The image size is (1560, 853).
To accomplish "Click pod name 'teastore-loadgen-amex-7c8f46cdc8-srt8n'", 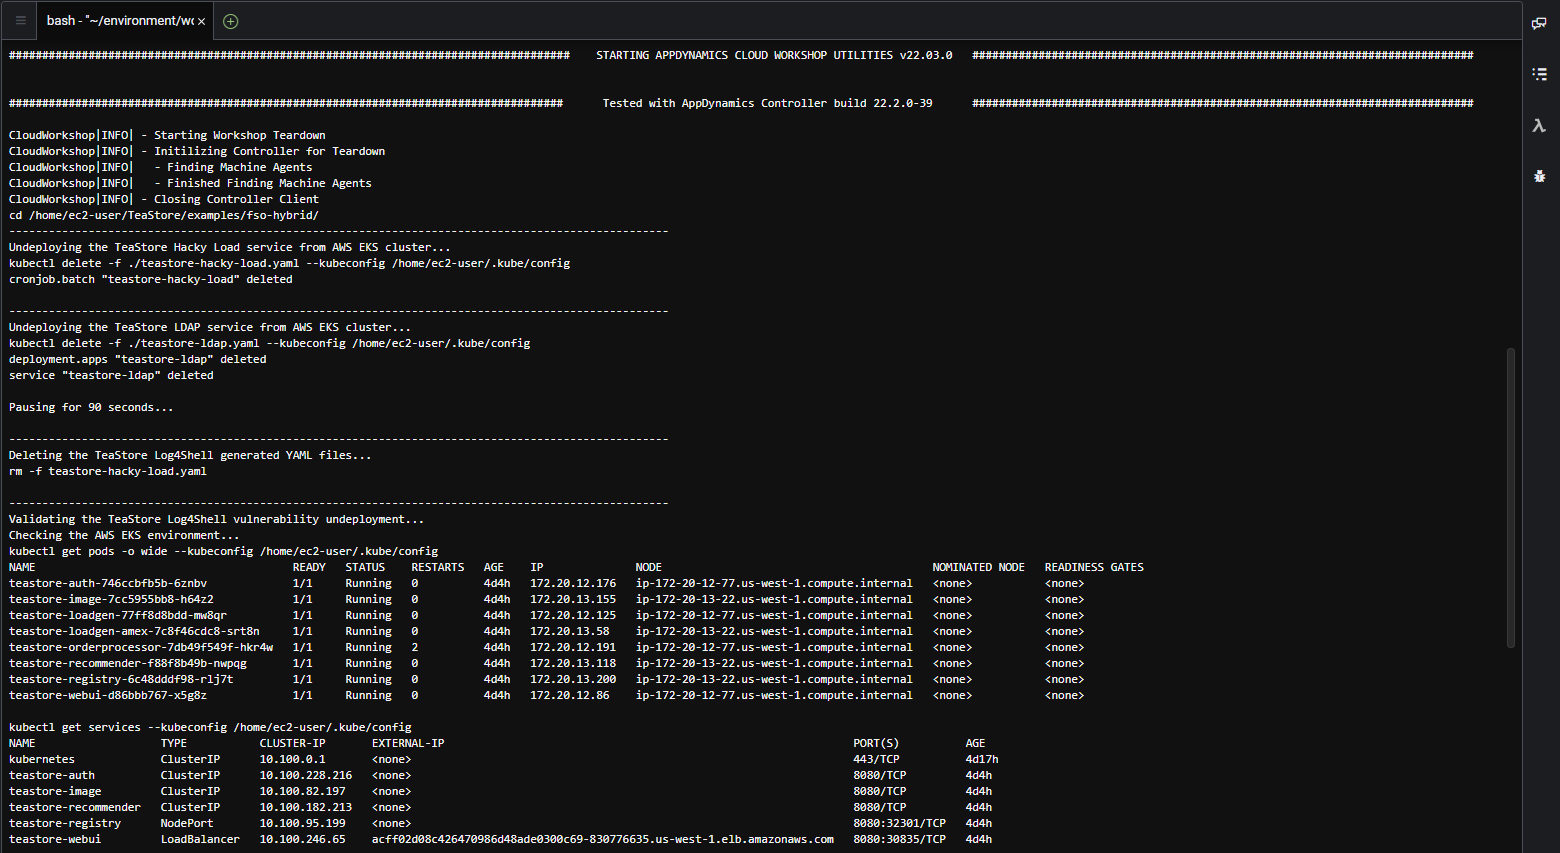I will 134,631.
